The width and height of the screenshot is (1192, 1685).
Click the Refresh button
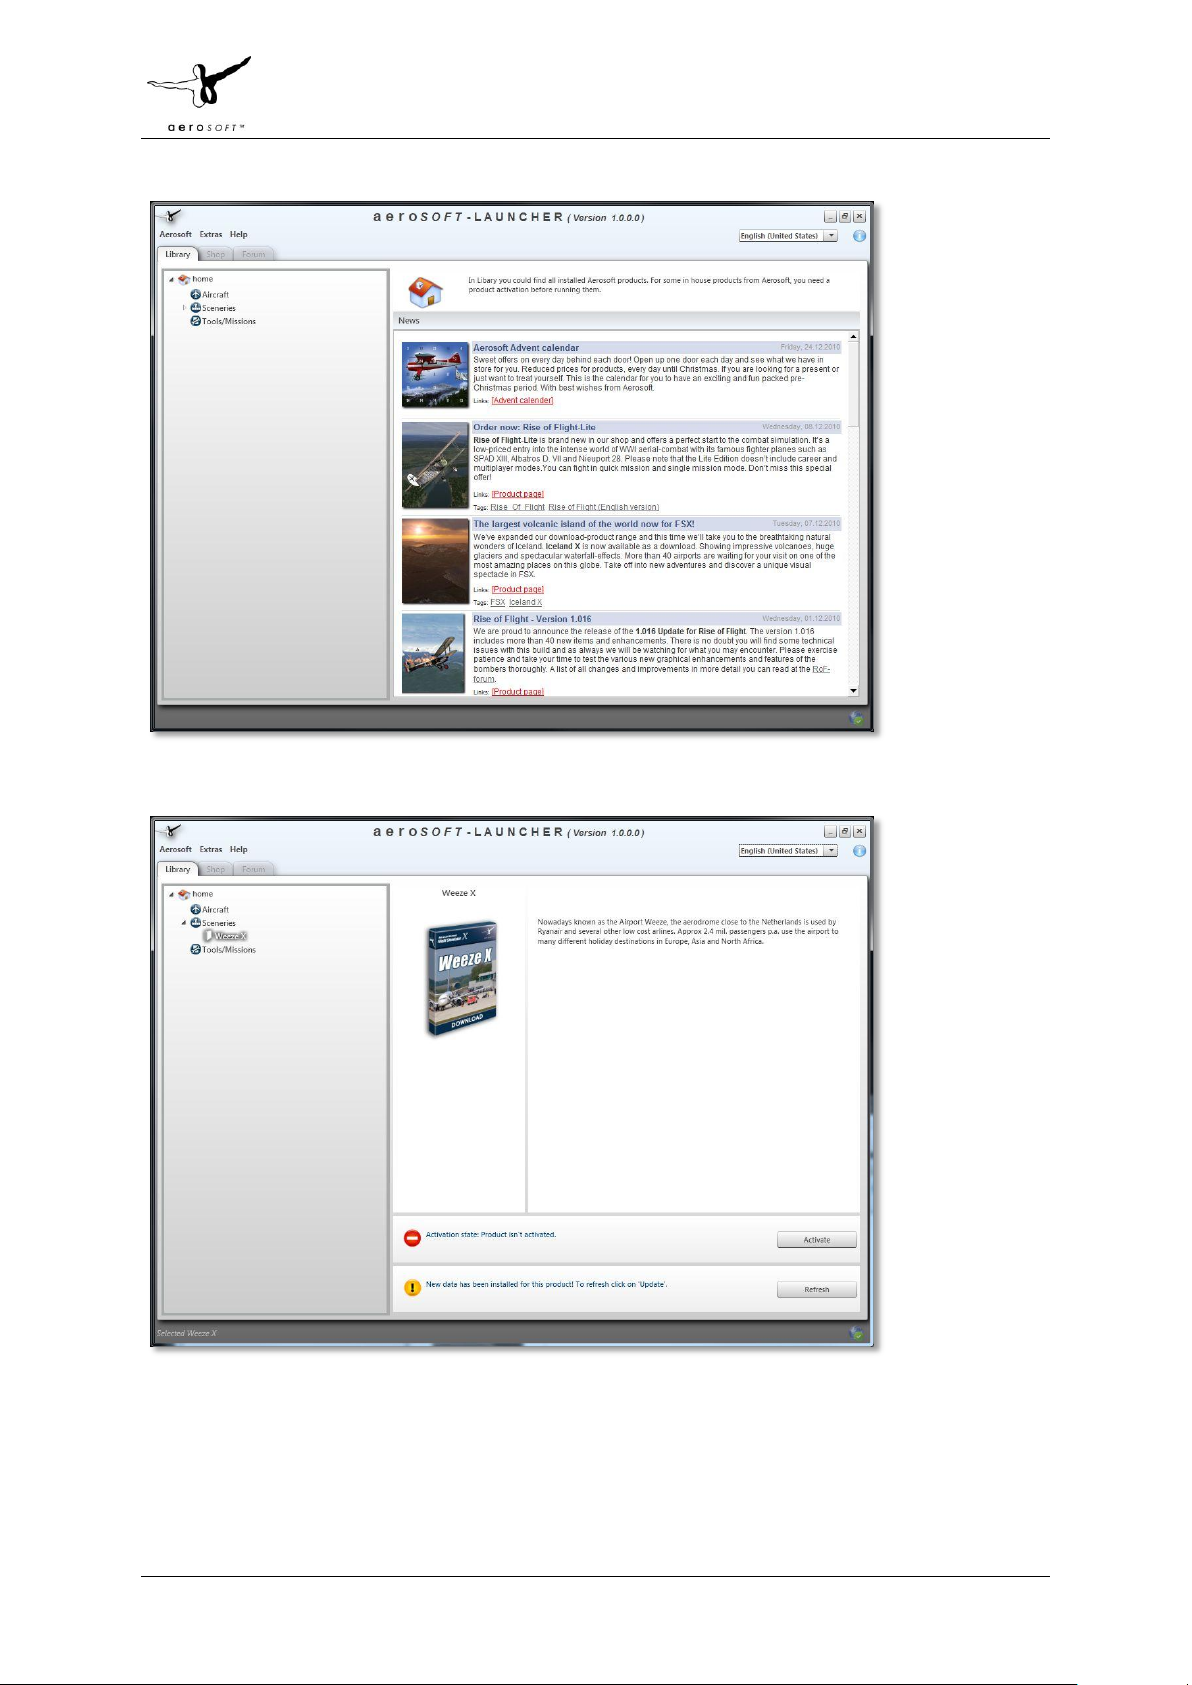pyautogui.click(x=817, y=1289)
